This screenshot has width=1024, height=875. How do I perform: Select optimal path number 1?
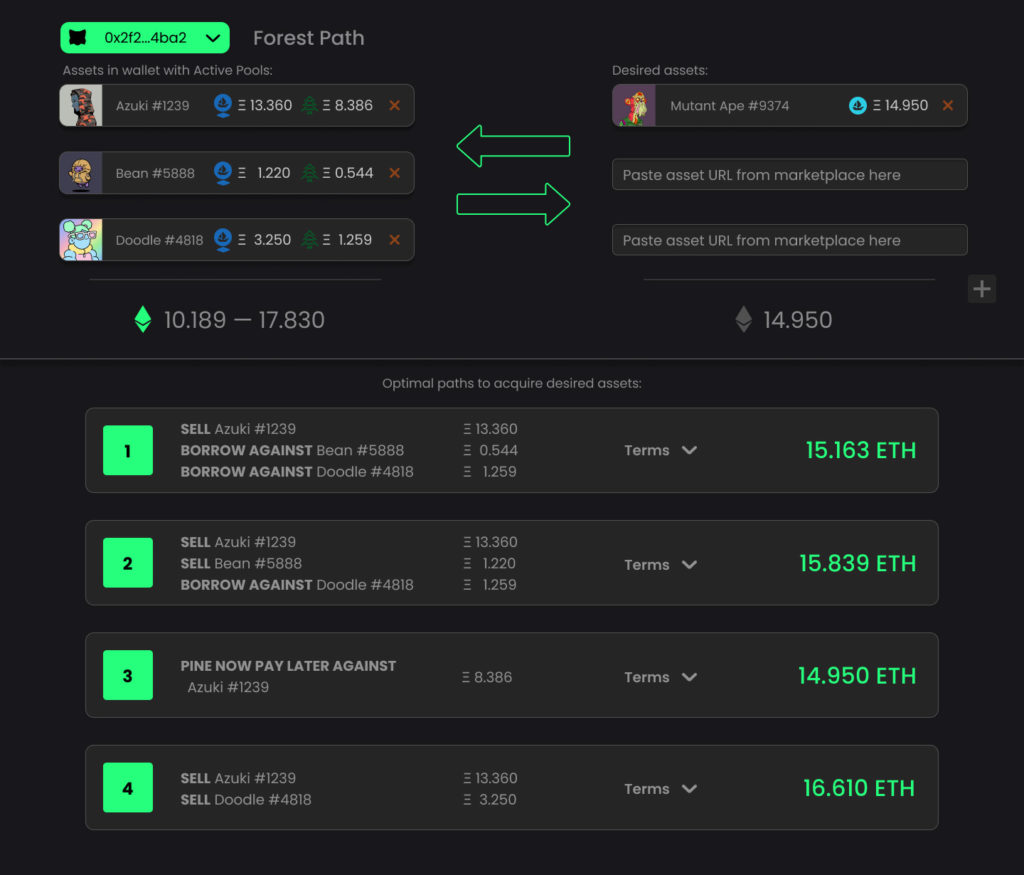[128, 450]
